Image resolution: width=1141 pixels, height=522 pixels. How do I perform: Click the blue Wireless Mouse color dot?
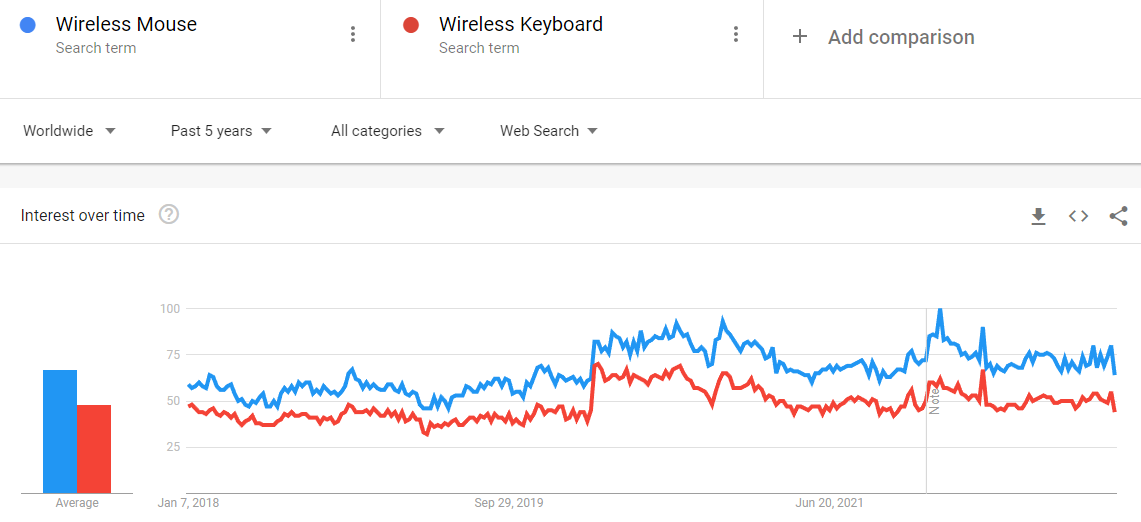28,25
